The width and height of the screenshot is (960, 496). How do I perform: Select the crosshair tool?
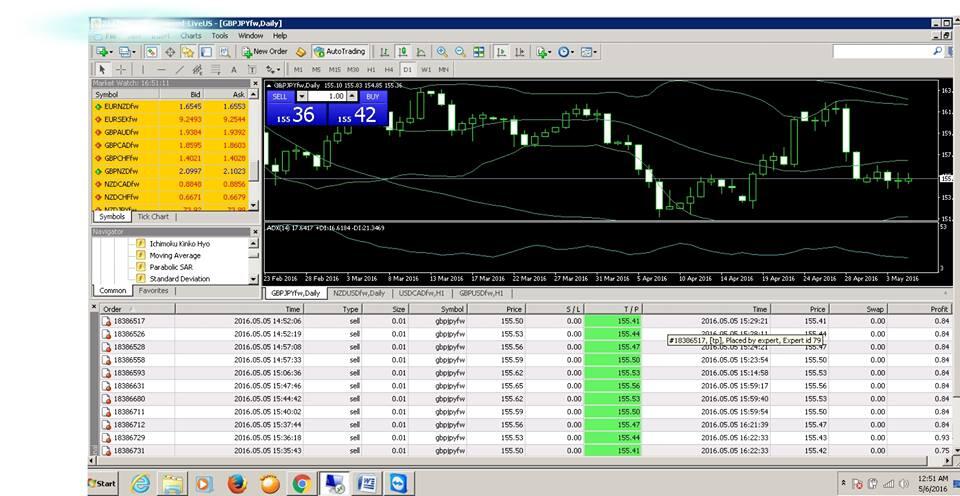pos(121,69)
